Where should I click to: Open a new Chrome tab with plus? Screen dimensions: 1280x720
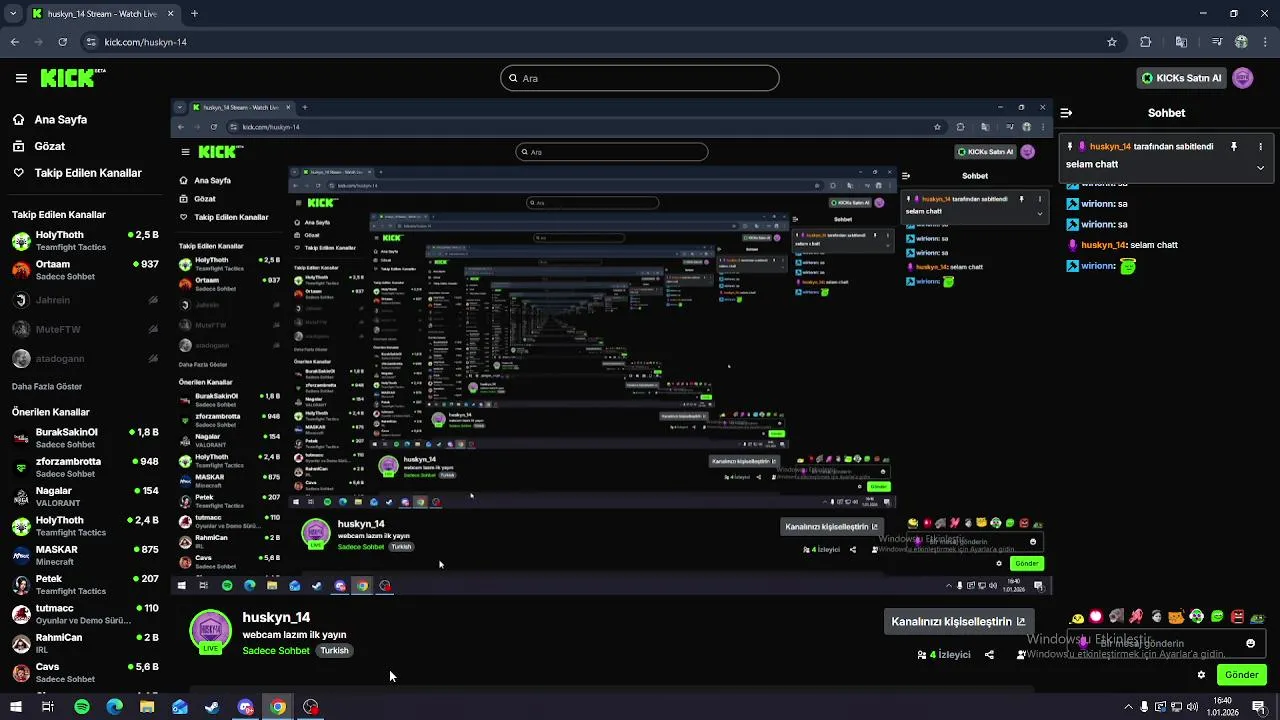pyautogui.click(x=194, y=14)
